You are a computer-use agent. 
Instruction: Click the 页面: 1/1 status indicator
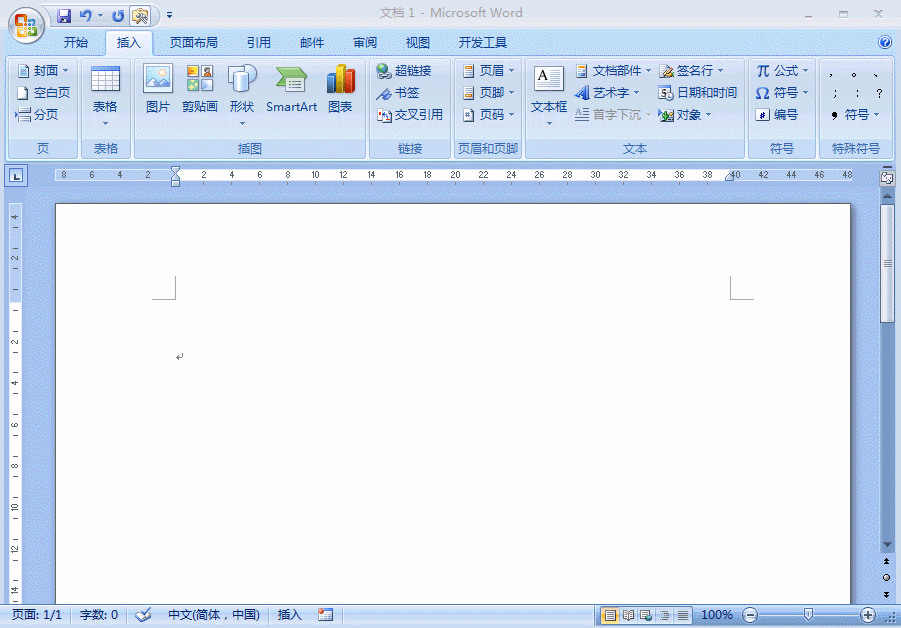click(x=37, y=615)
